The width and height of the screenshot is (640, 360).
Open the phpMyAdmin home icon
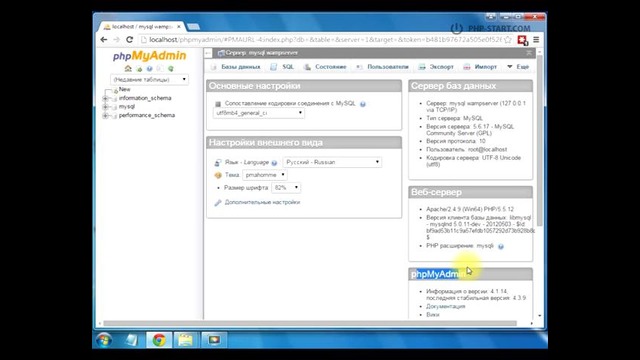pyautogui.click(x=128, y=69)
